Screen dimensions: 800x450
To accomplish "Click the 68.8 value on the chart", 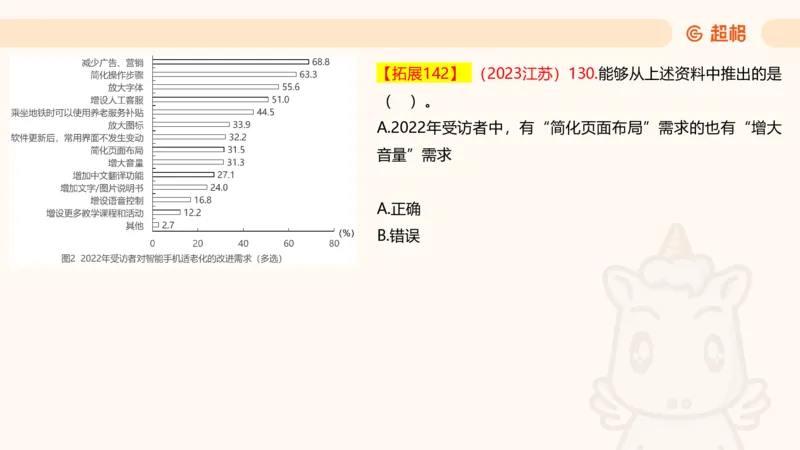I will pos(321,62).
